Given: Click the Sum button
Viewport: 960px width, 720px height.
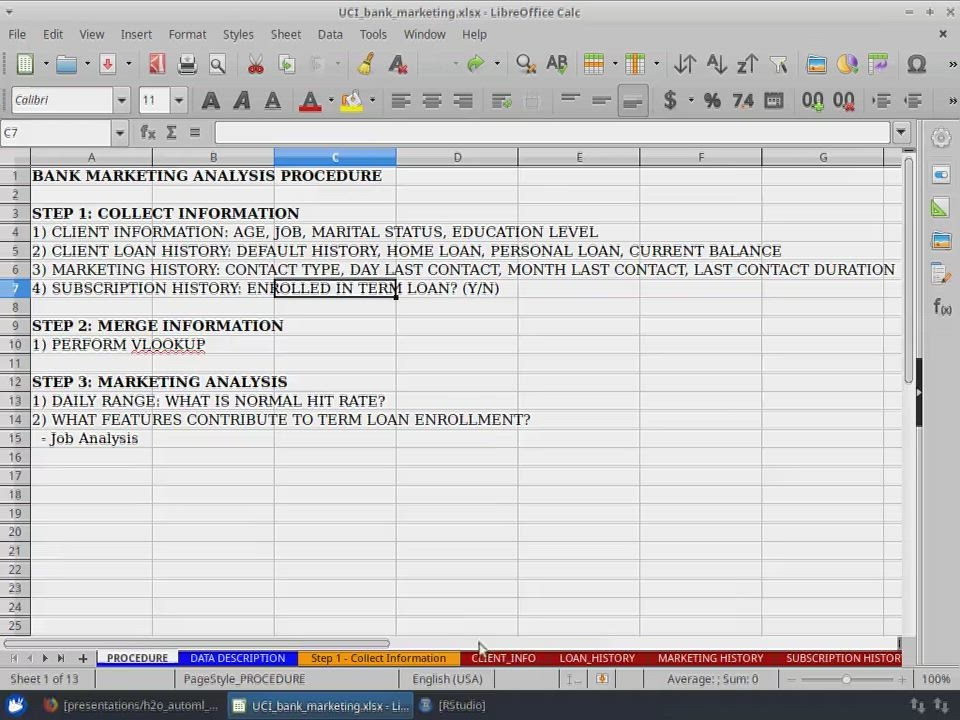Looking at the screenshot, I should pyautogui.click(x=171, y=132).
